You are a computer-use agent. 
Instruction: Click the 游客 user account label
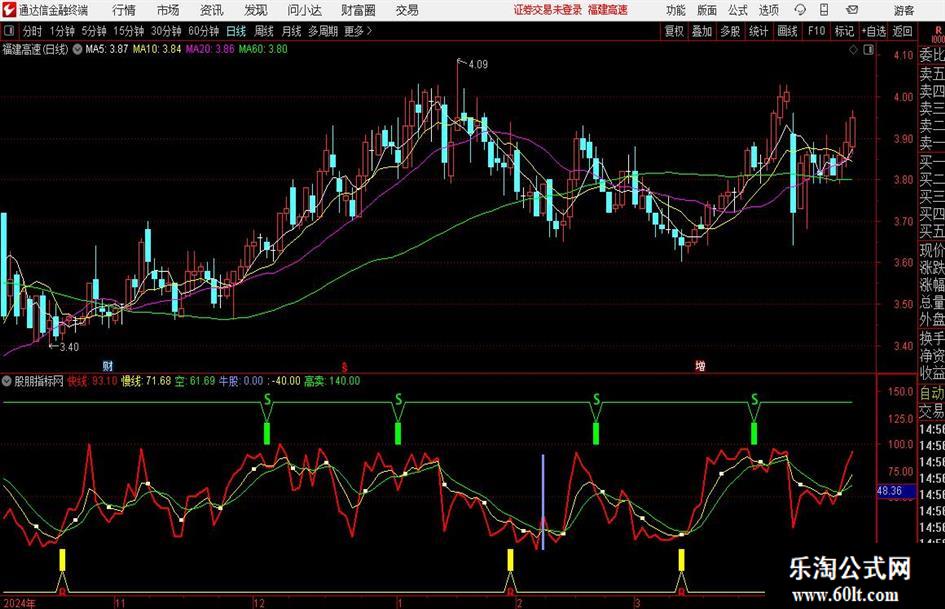click(x=903, y=10)
